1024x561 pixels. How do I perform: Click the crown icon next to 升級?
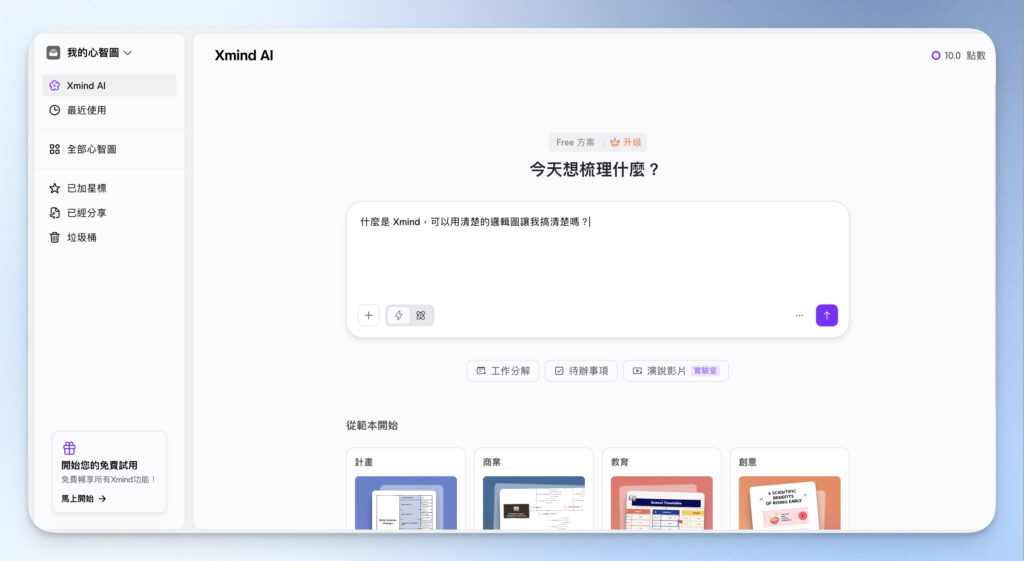coord(615,142)
